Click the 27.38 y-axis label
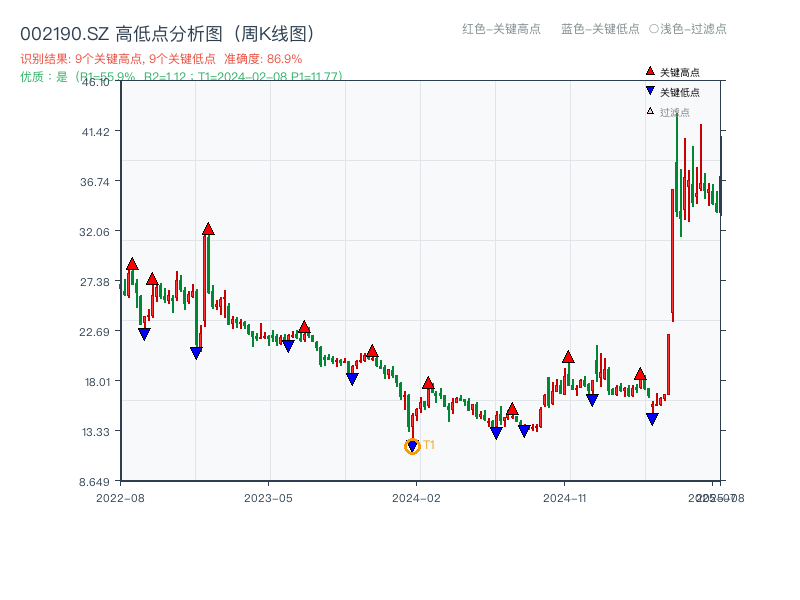This screenshot has width=800, height=600. [94, 282]
